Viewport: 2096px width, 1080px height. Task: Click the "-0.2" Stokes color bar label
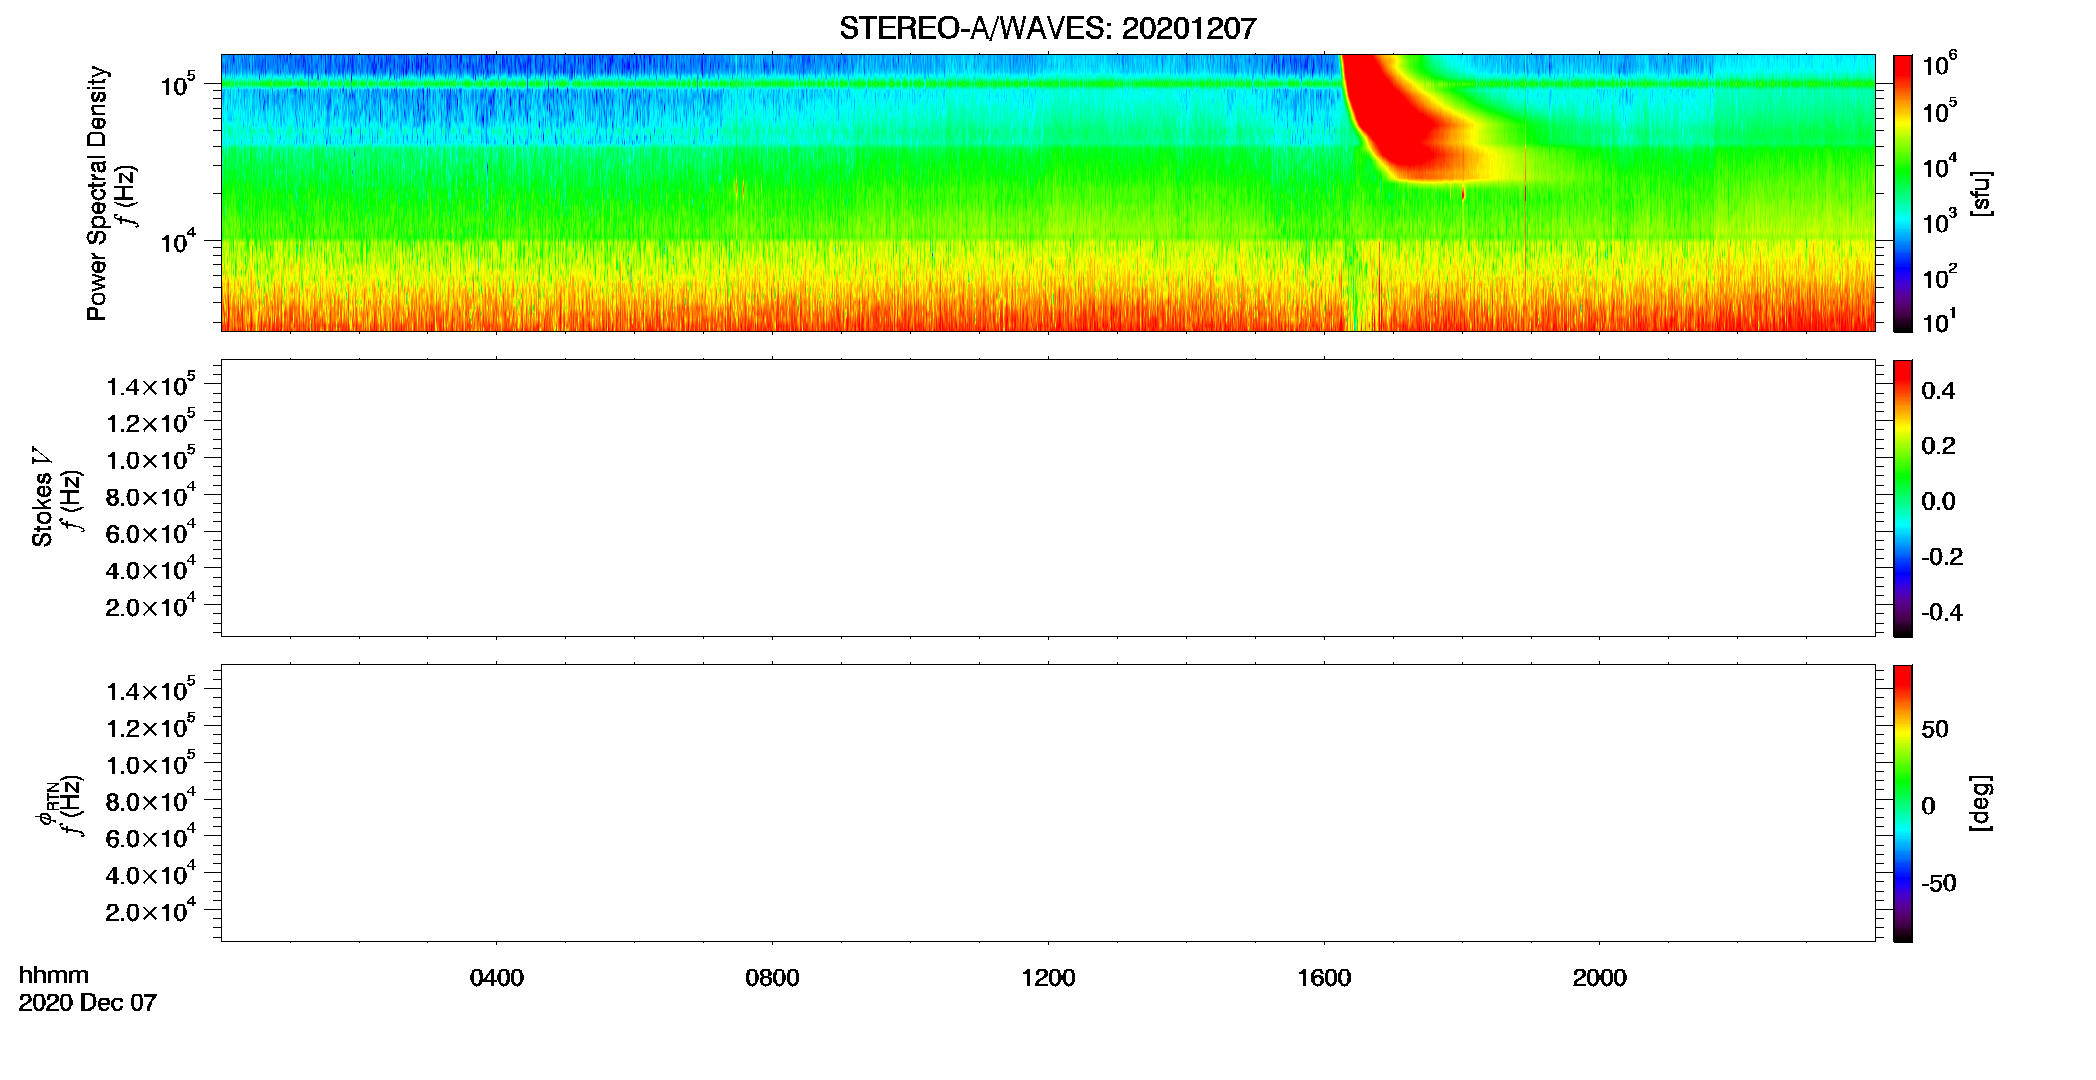point(1942,557)
